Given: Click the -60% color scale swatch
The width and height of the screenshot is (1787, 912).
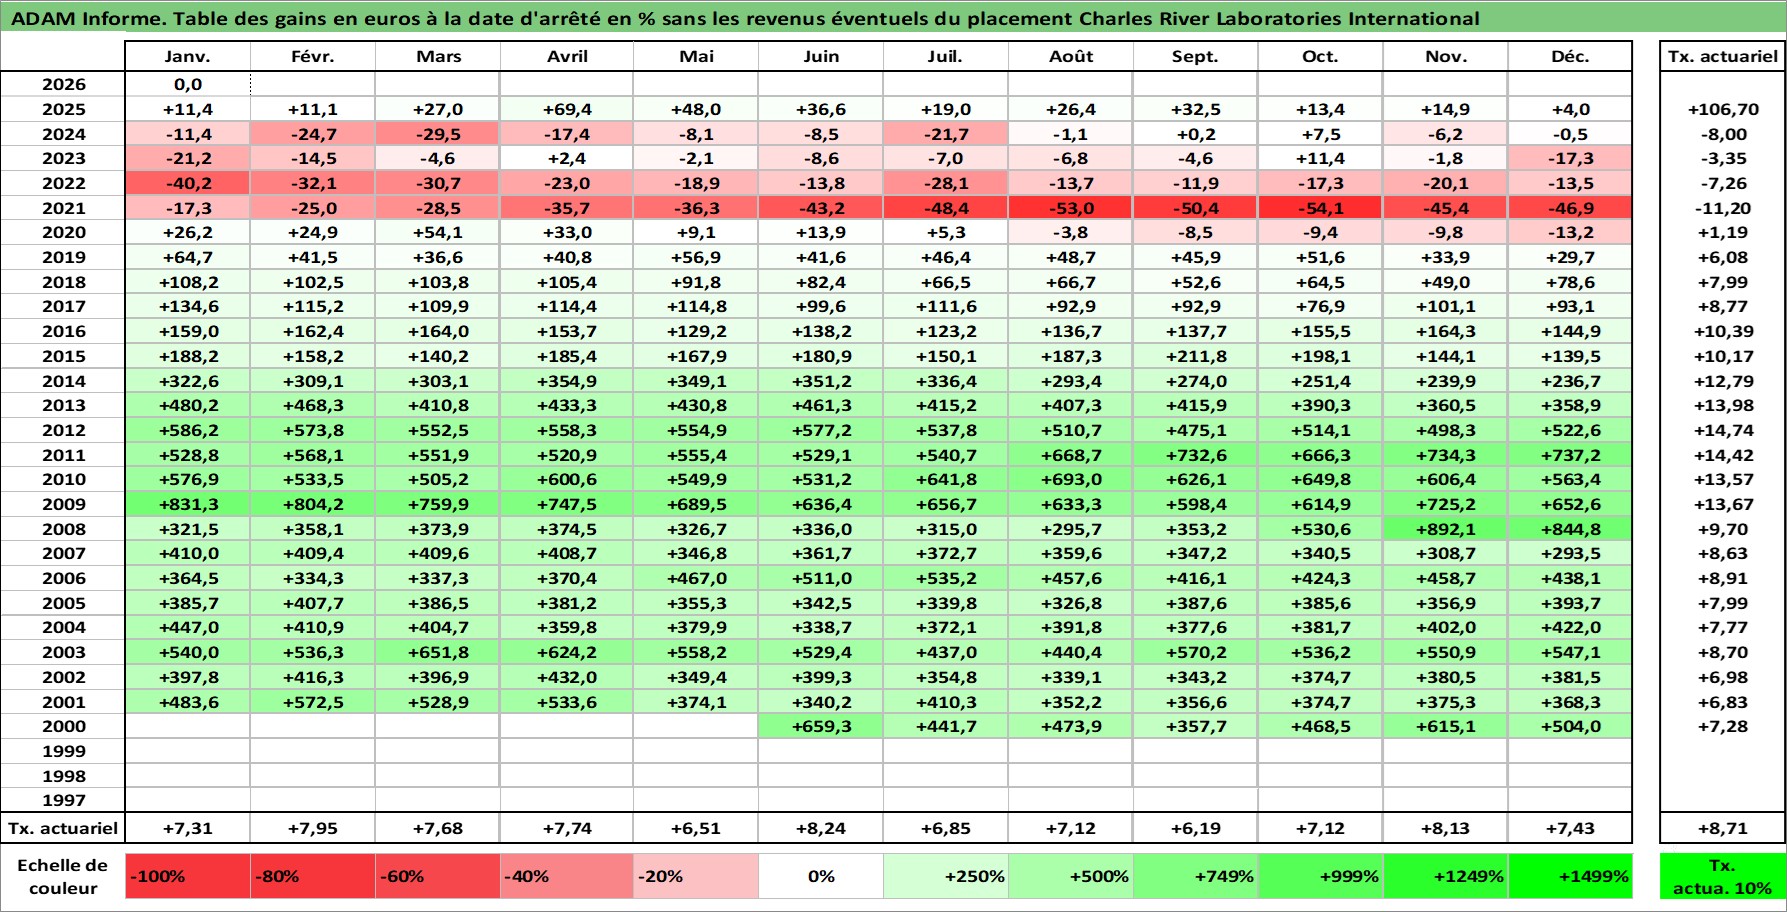Looking at the screenshot, I should [x=438, y=876].
